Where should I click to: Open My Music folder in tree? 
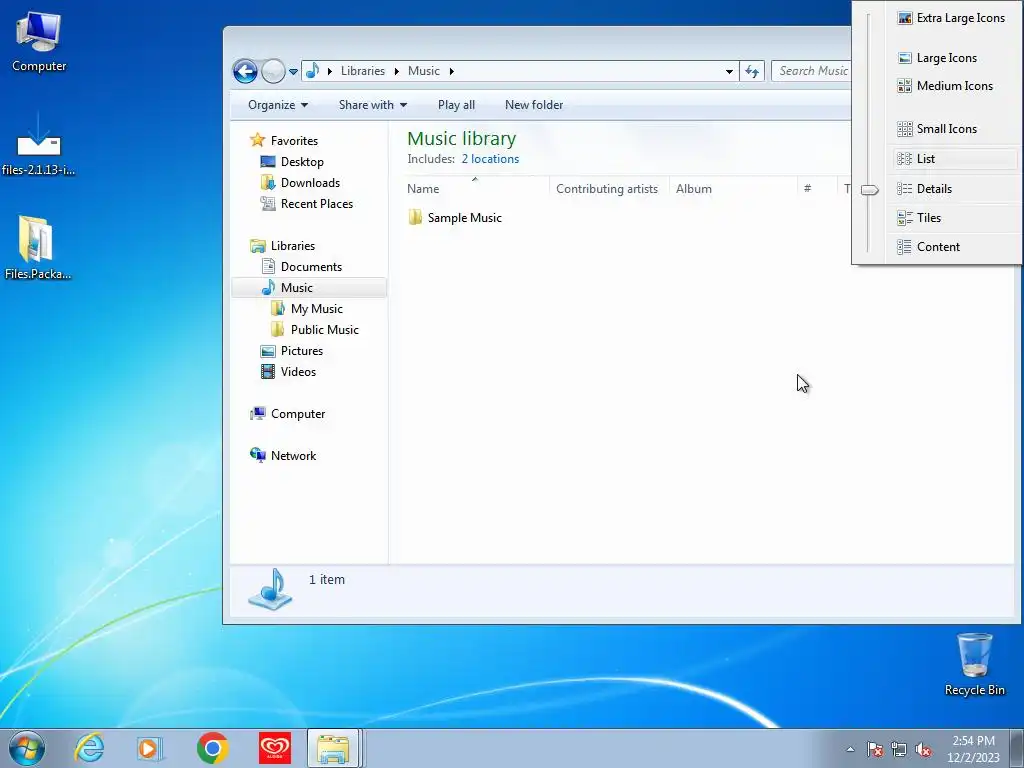pyautogui.click(x=316, y=309)
